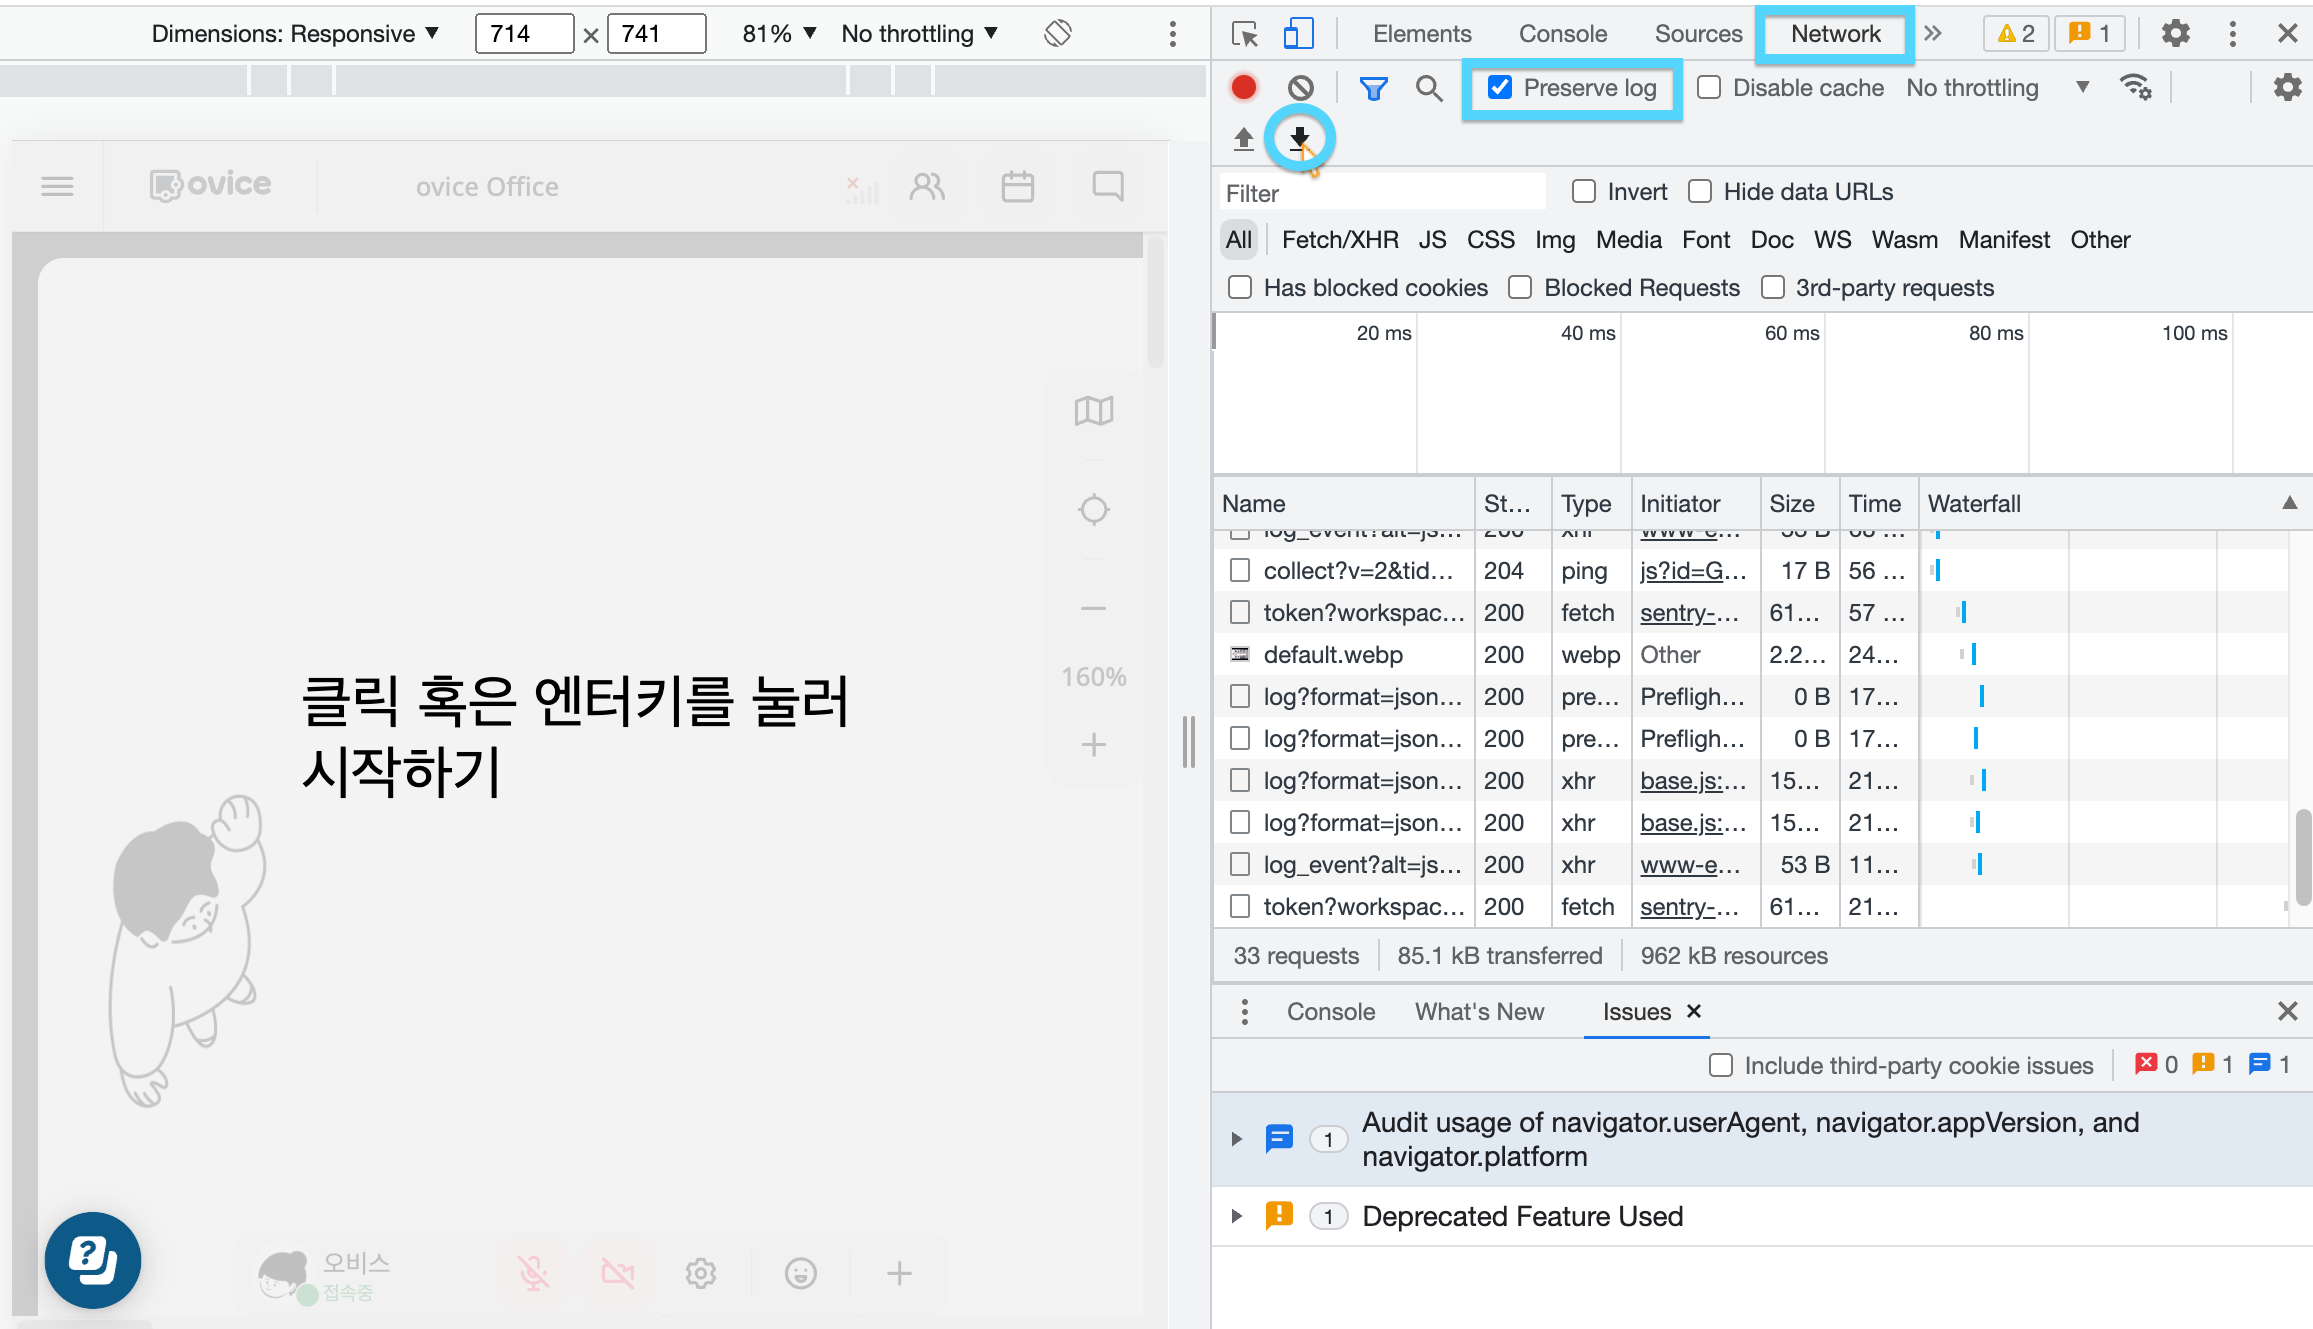Open Network panel settings gear
This screenshot has width=2313, height=1329.
point(2287,88)
